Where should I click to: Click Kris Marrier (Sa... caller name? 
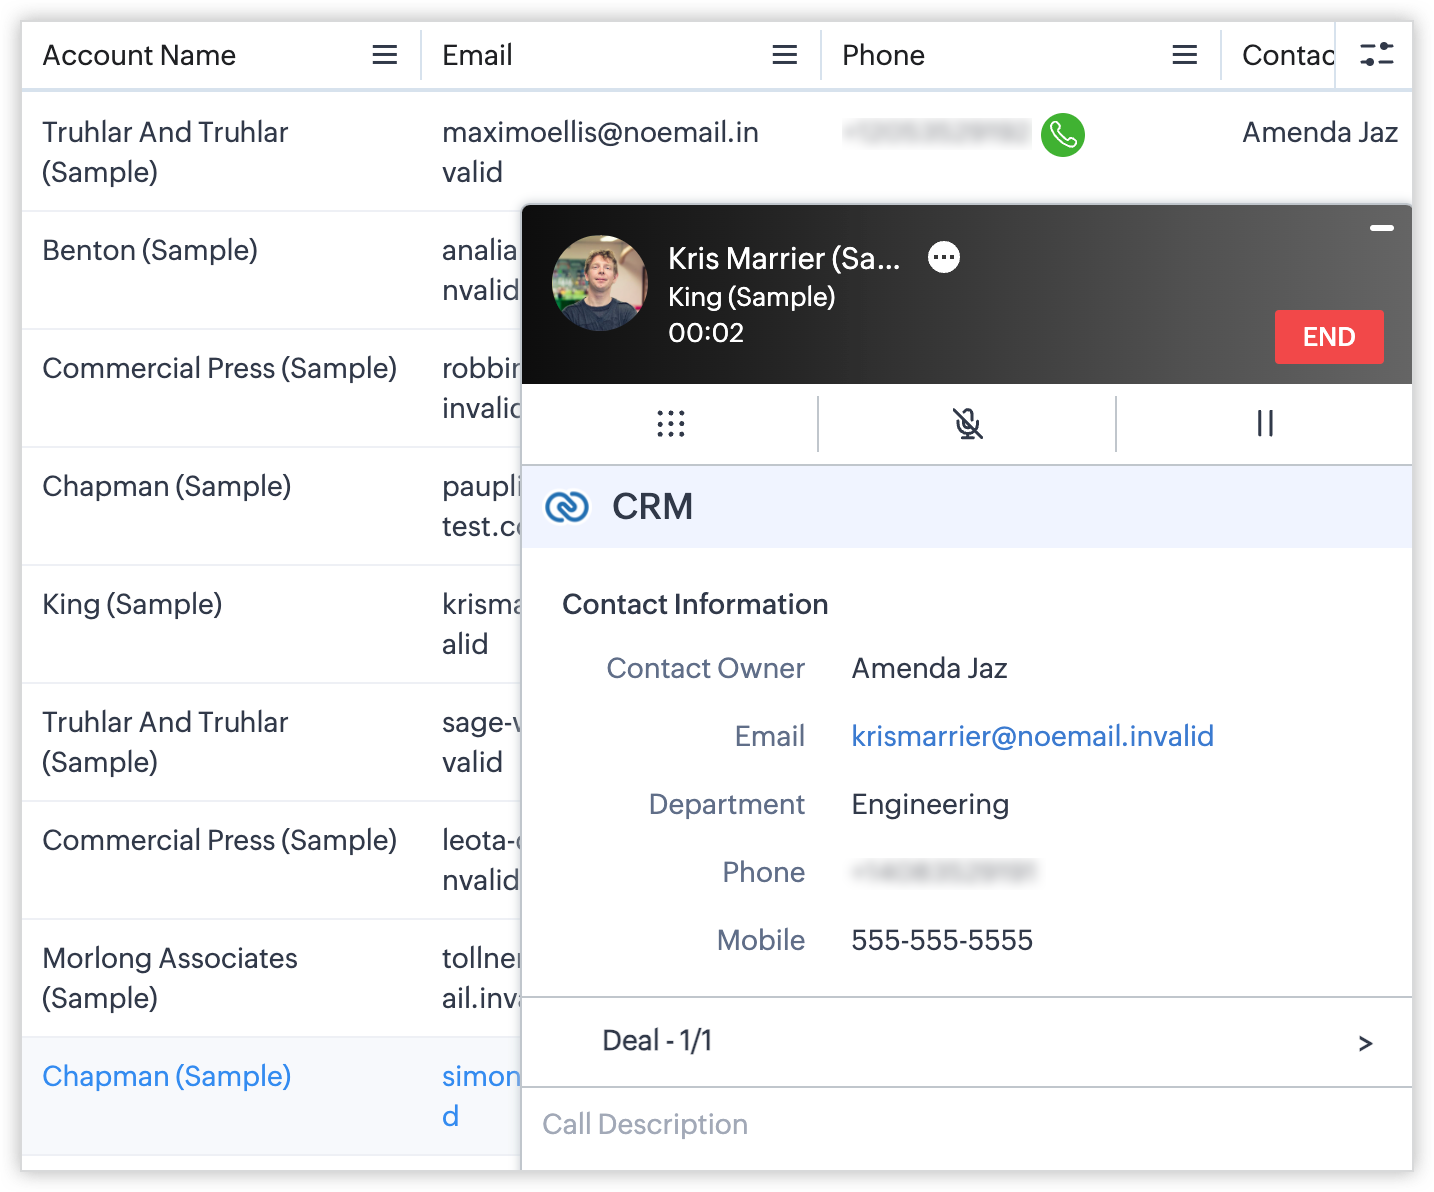click(784, 258)
